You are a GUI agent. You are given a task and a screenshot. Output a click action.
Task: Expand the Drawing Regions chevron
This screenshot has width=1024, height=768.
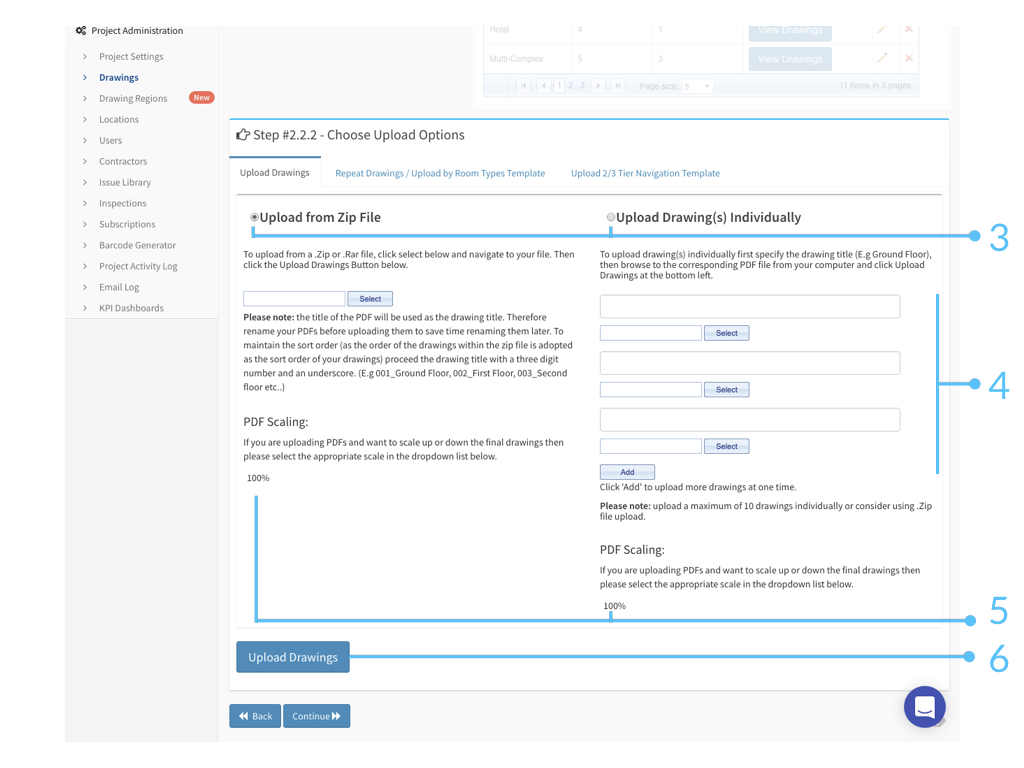tap(85, 99)
